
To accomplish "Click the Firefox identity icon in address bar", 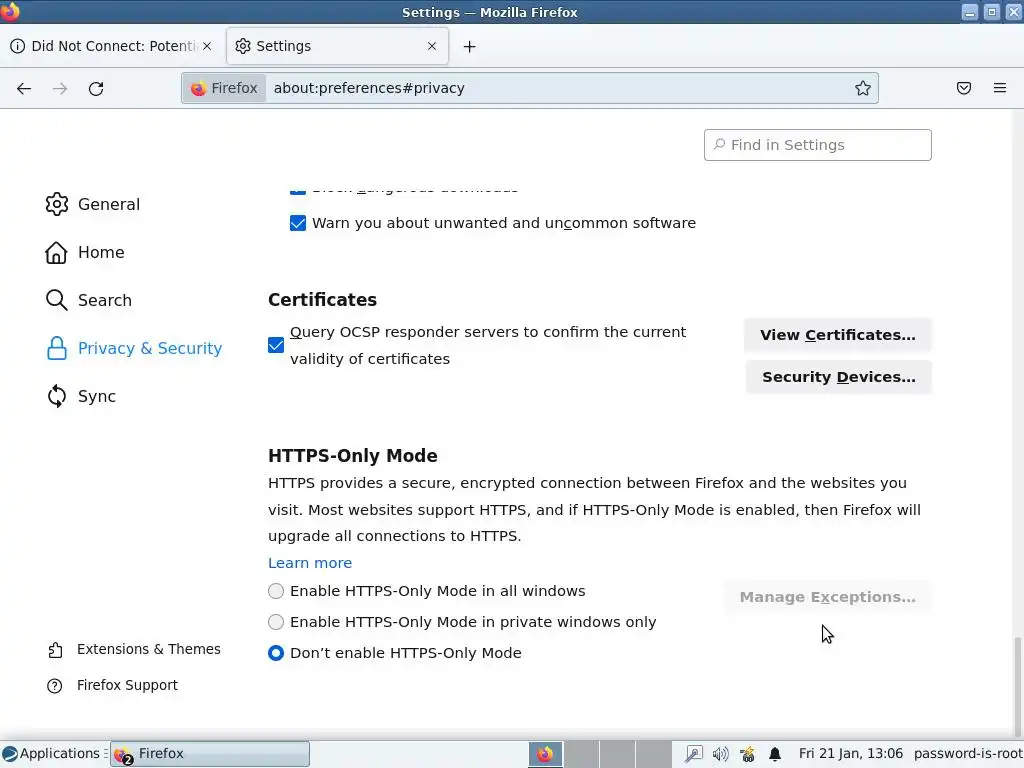I will (224, 88).
